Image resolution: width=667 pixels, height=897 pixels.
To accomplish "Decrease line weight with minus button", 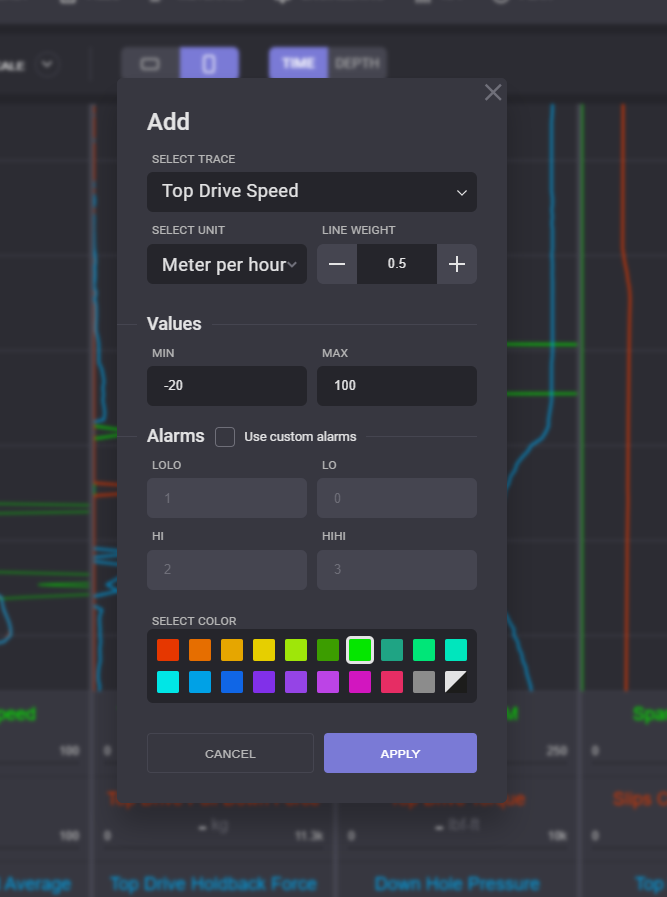I will coord(337,264).
